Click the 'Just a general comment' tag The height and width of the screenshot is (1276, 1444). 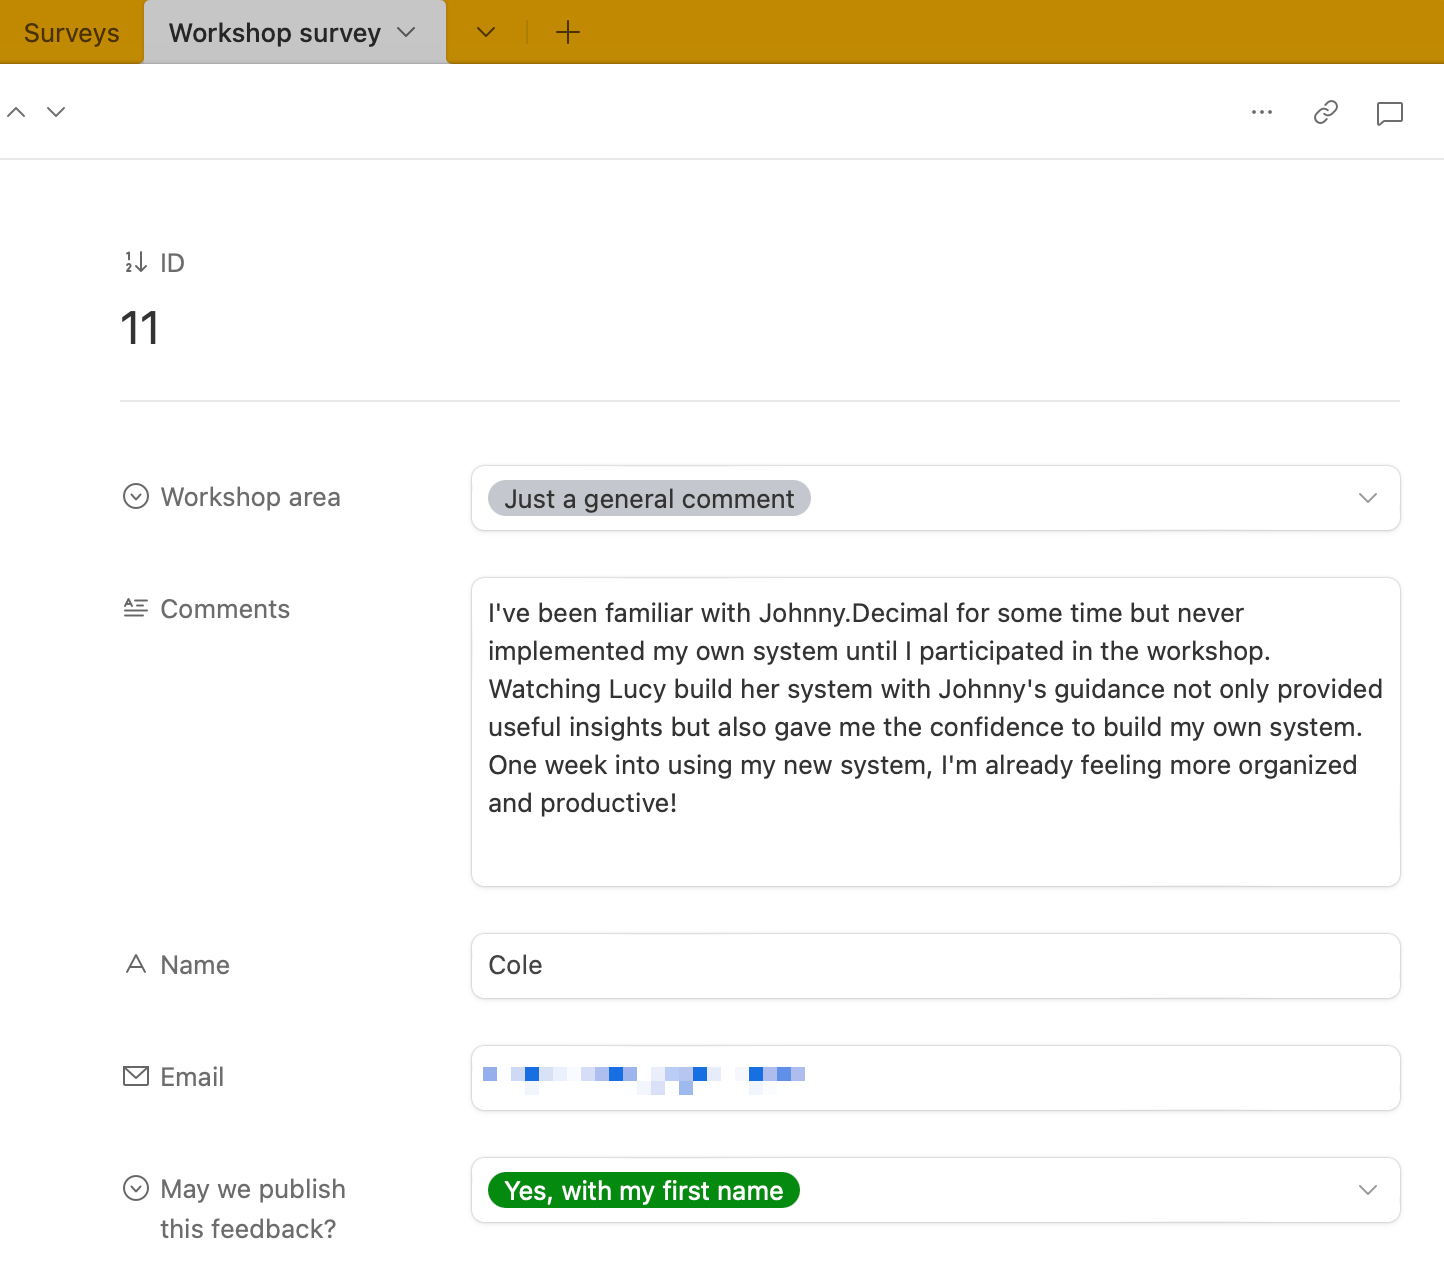[648, 498]
